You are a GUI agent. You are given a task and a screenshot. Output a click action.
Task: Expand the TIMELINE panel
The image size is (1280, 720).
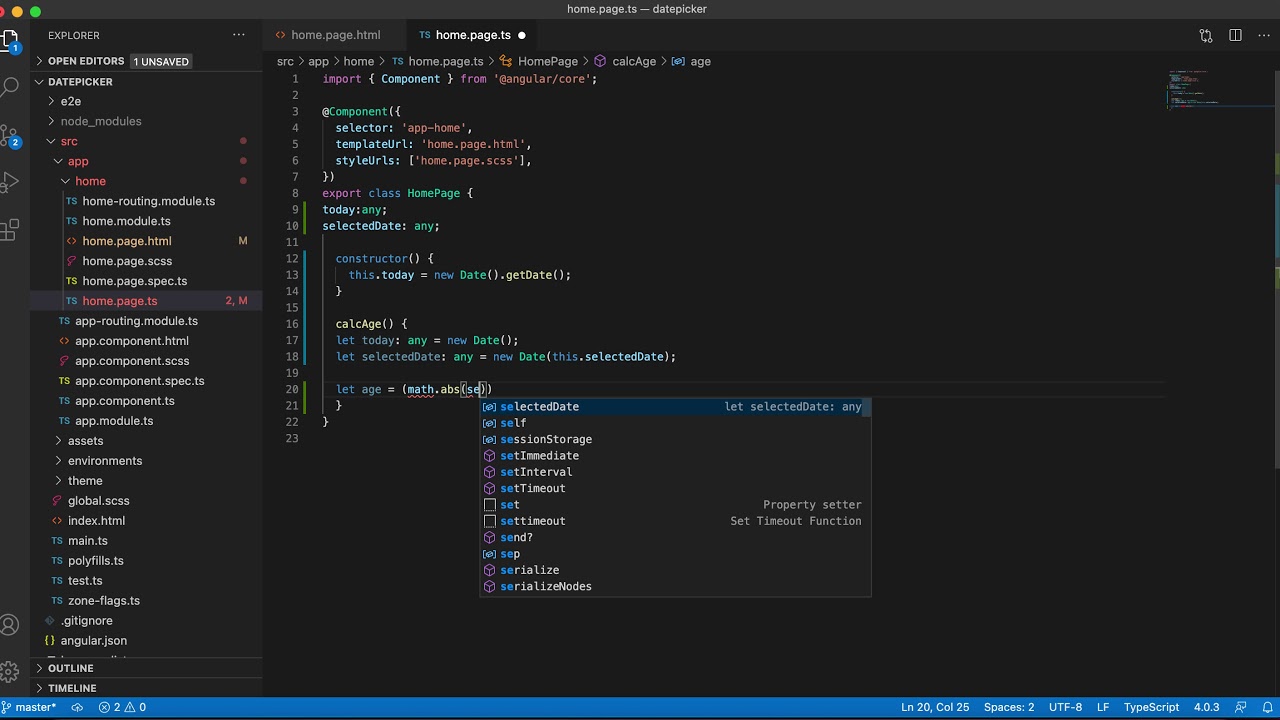(x=72, y=688)
